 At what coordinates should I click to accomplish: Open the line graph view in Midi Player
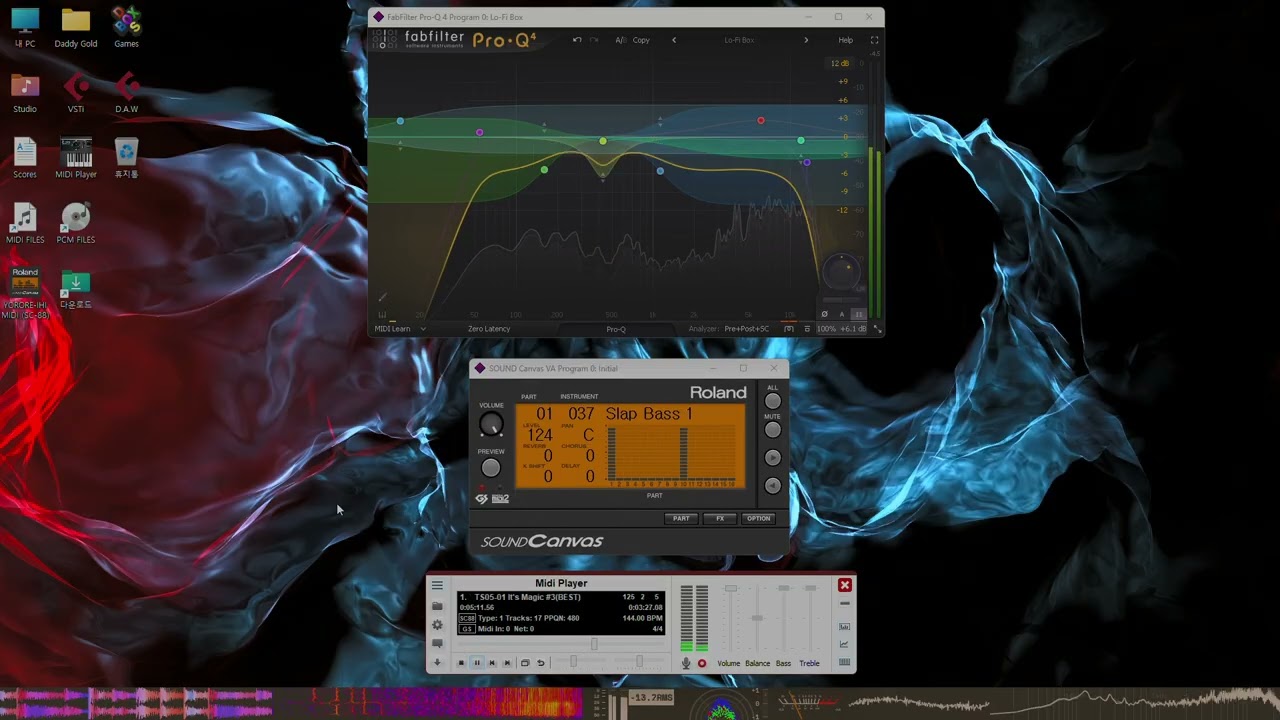pos(845,644)
